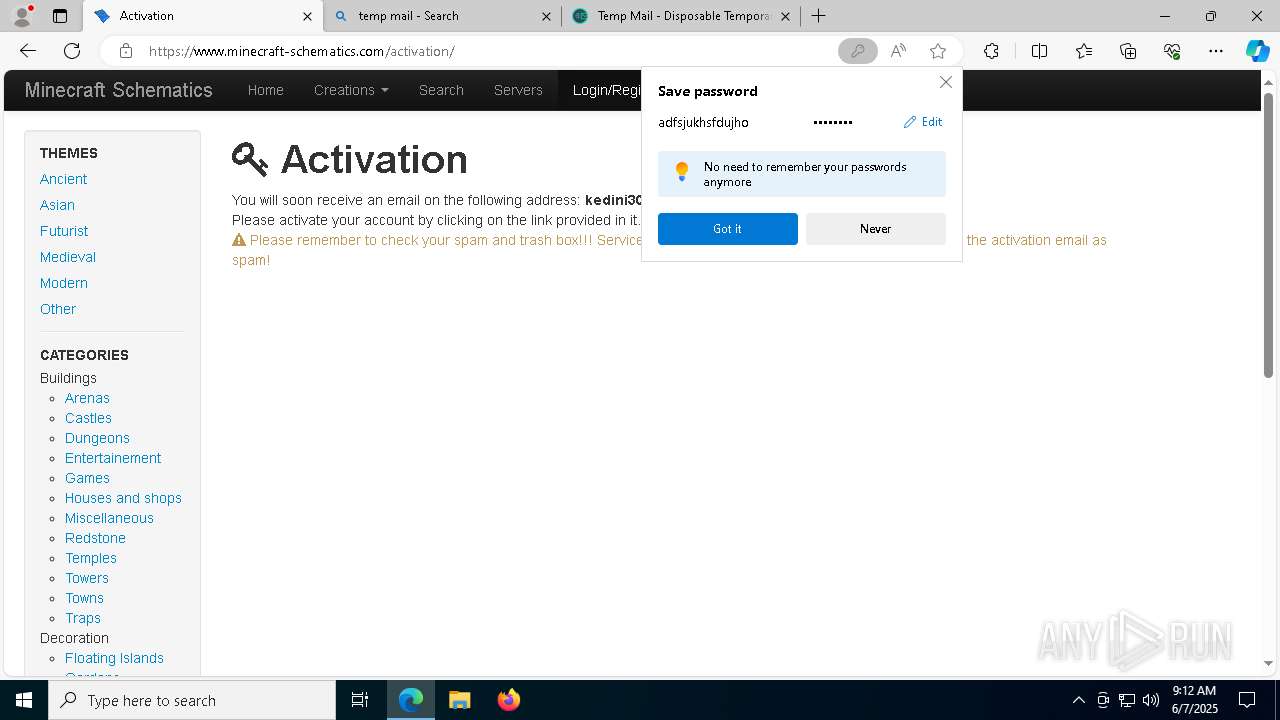Image resolution: width=1280 pixels, height=720 pixels.
Task: Open the Split screen icon
Action: pos(1039,51)
